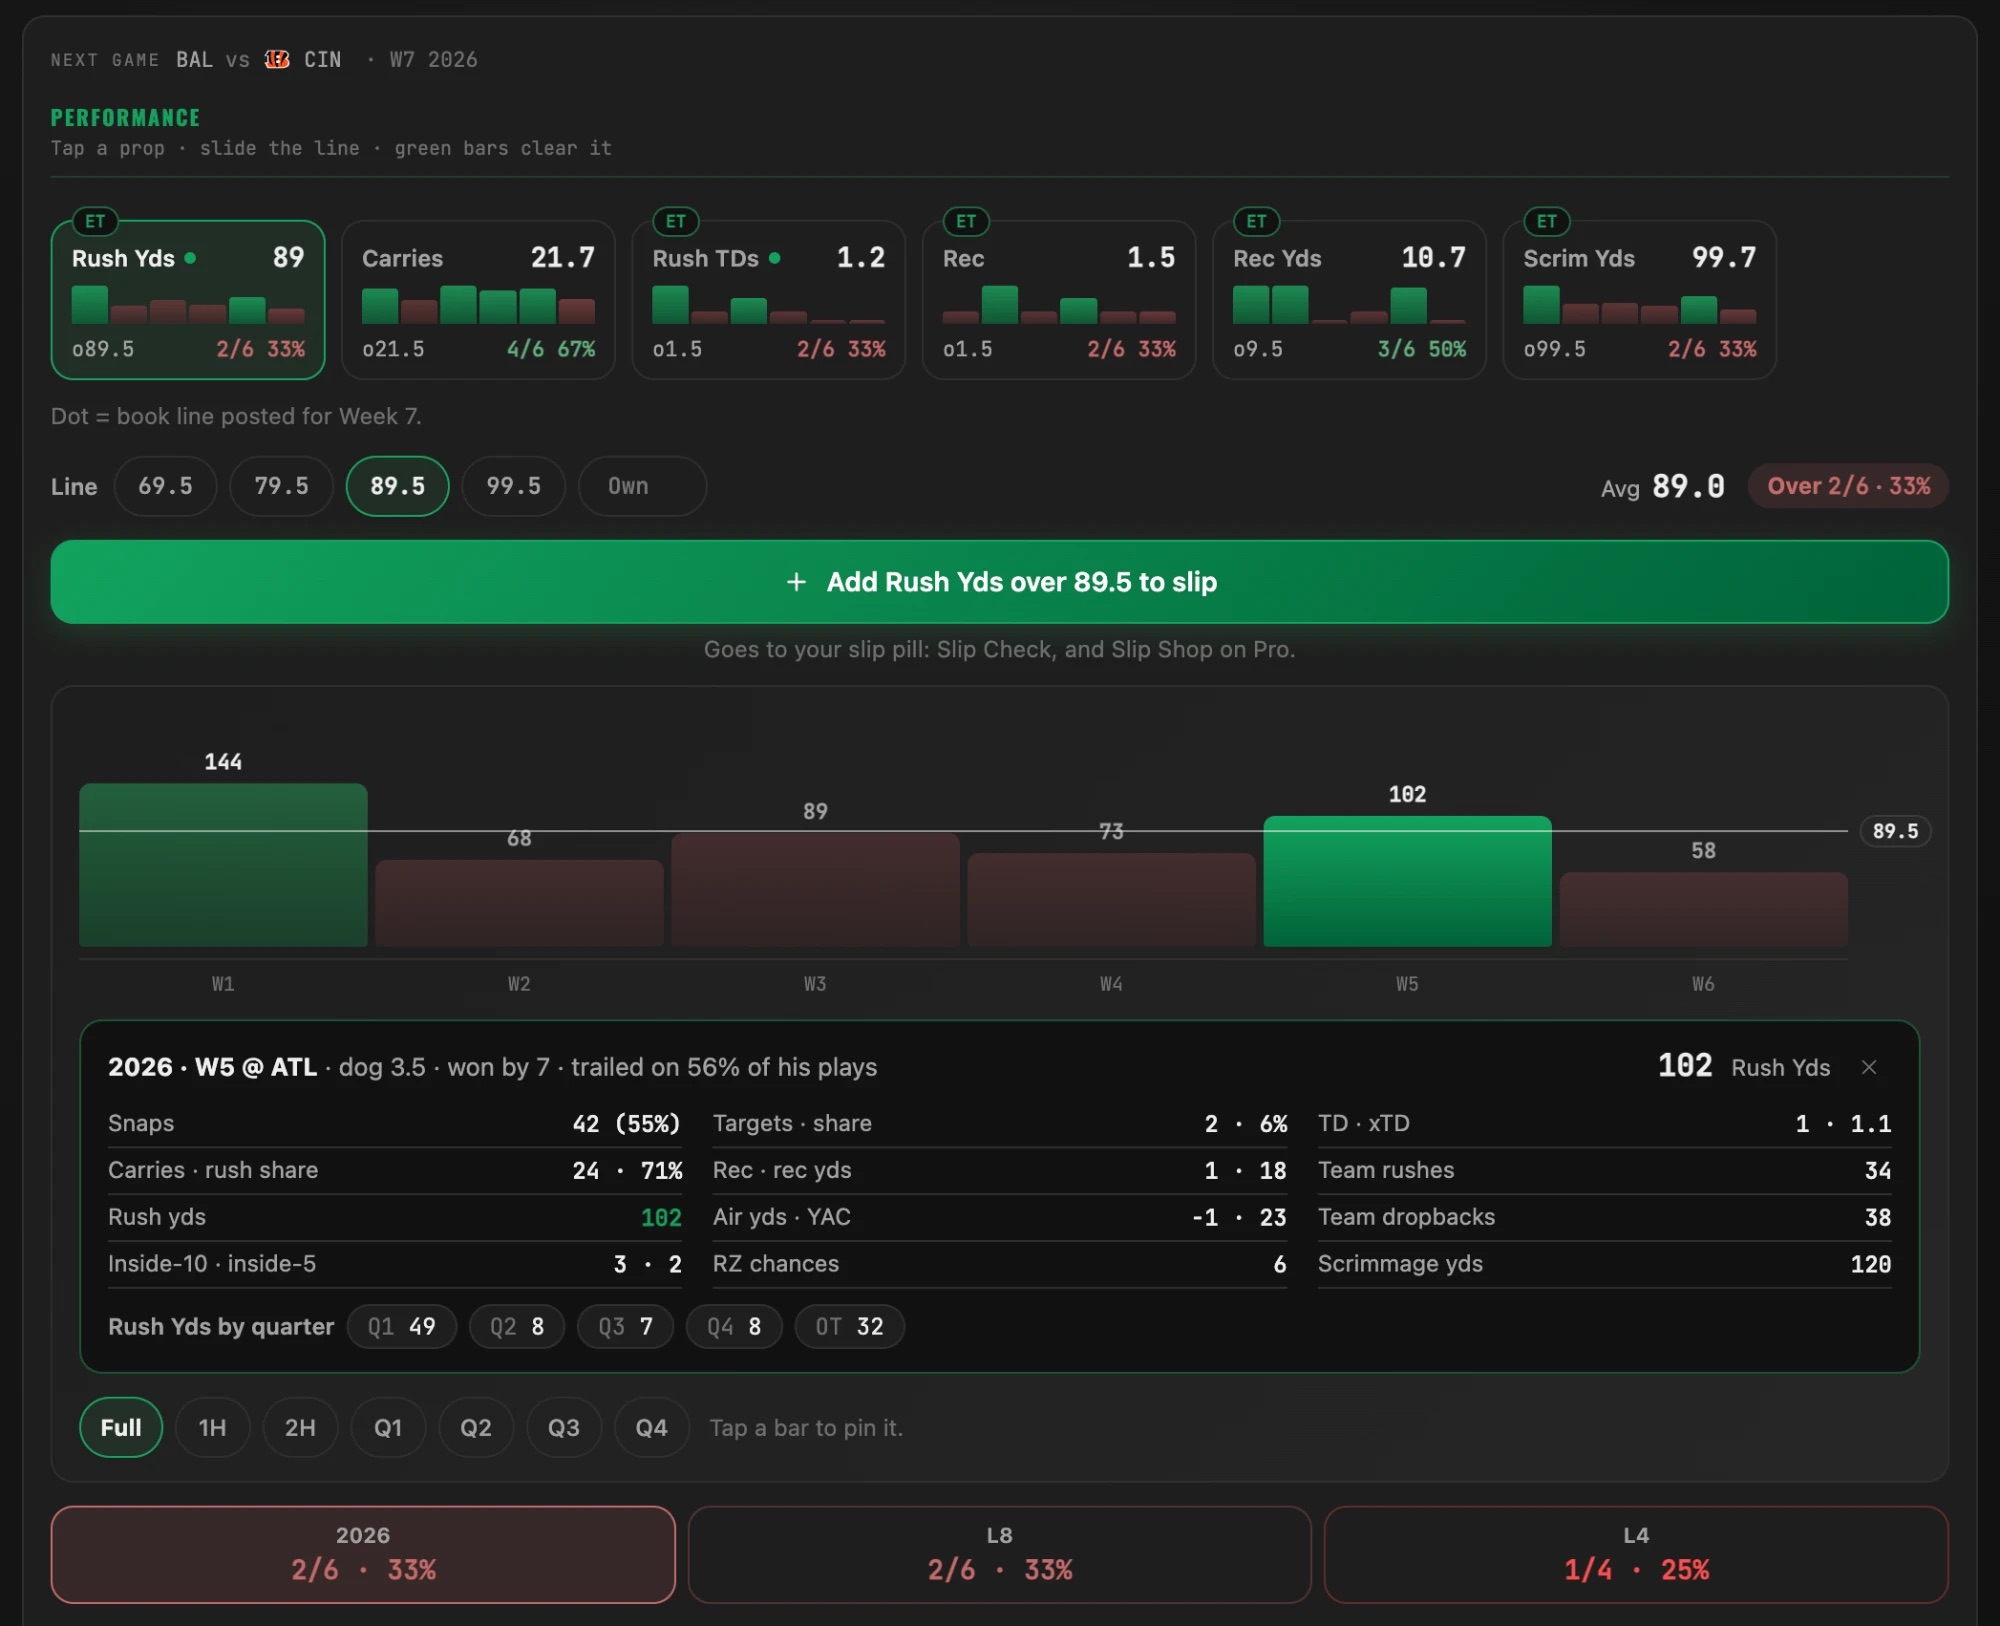Click the Over 2/6 · 33% badge
Screen dimensions: 2000x1626
point(1848,486)
